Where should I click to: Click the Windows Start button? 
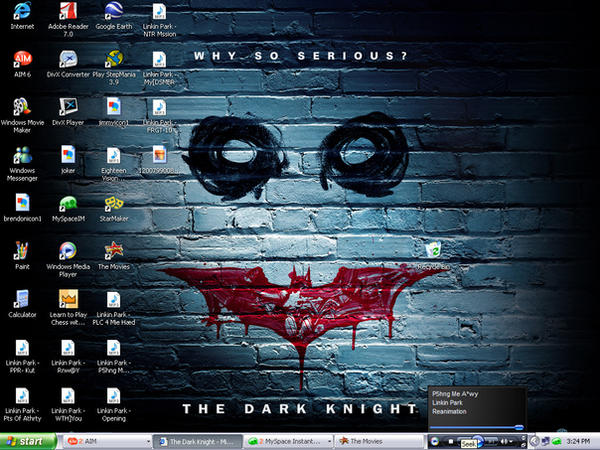pyautogui.click(x=28, y=442)
